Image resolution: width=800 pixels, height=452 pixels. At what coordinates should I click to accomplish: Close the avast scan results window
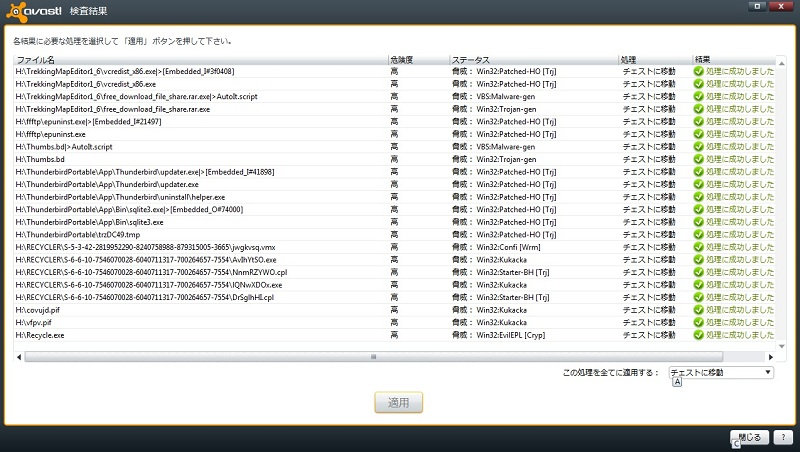point(781,6)
